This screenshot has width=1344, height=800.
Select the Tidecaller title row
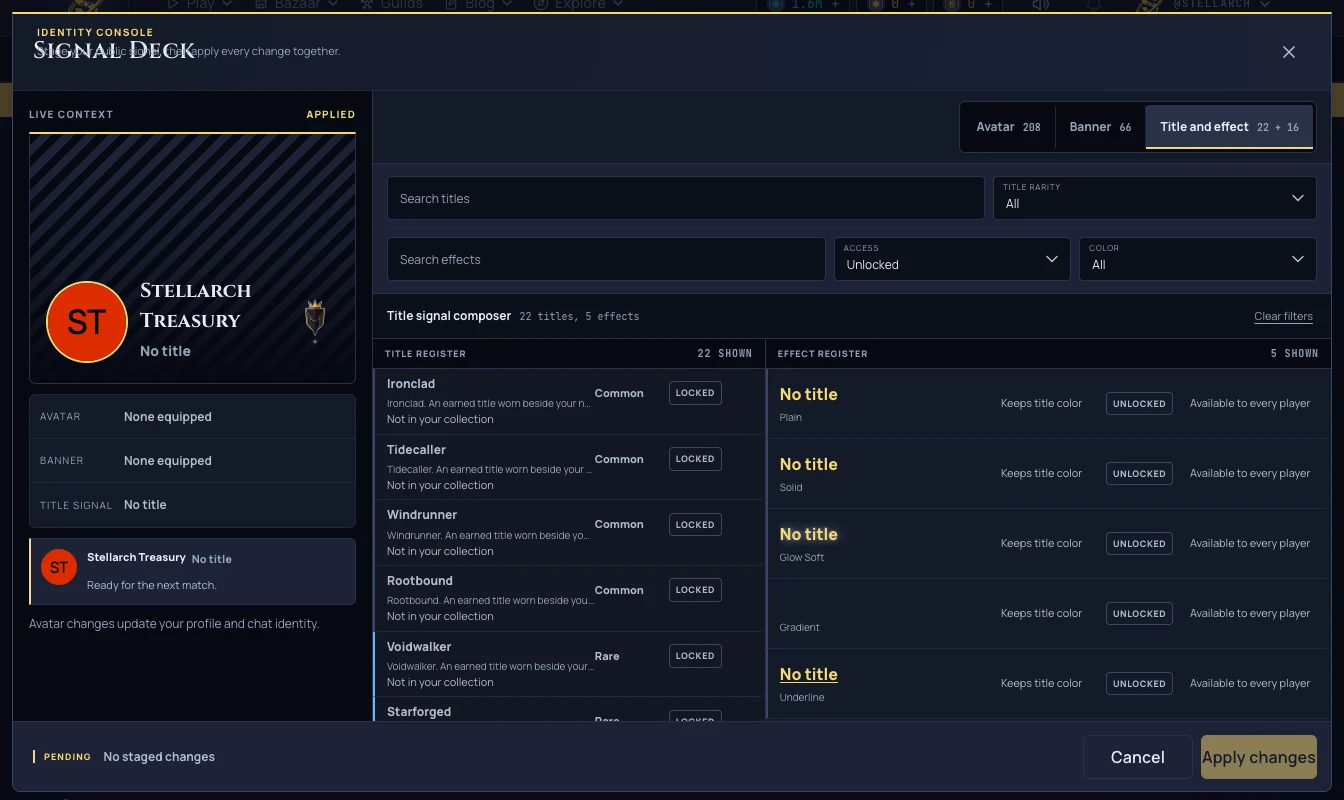[x=569, y=467]
